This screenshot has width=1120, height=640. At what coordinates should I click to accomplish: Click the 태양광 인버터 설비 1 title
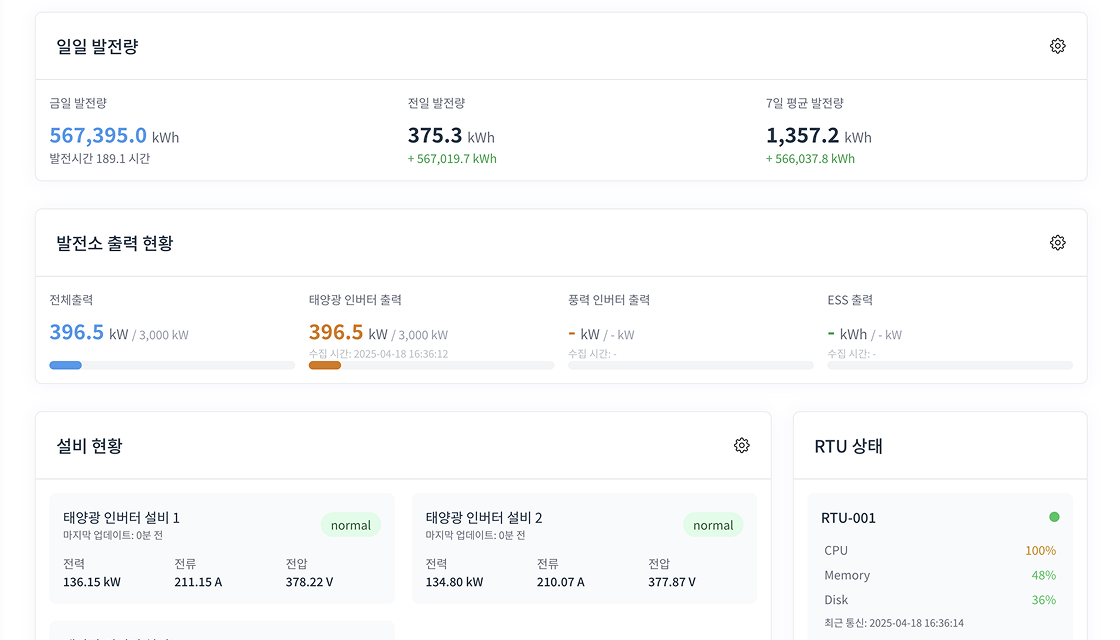[121, 518]
